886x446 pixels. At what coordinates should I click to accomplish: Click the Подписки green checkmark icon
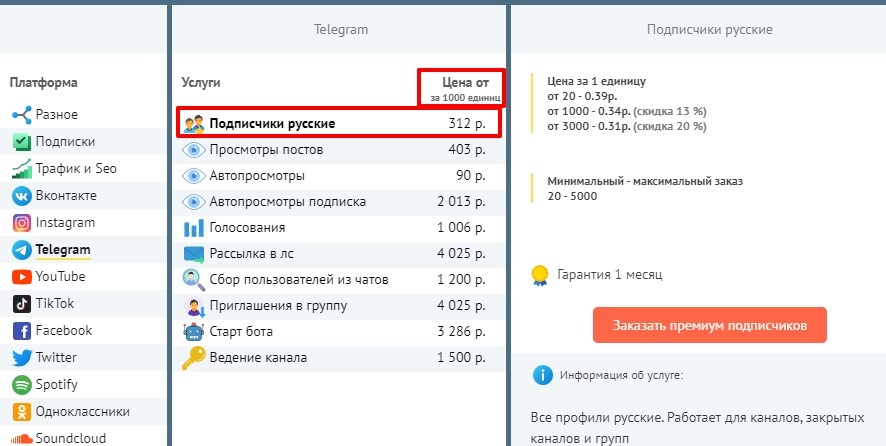tap(21, 142)
